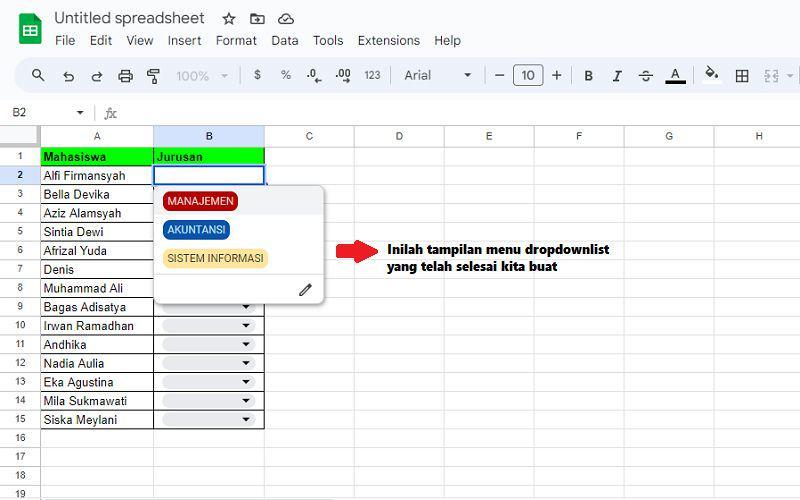Viewport: 800px width, 500px height.
Task: Open the Google Sheets home icon
Action: click(x=30, y=29)
